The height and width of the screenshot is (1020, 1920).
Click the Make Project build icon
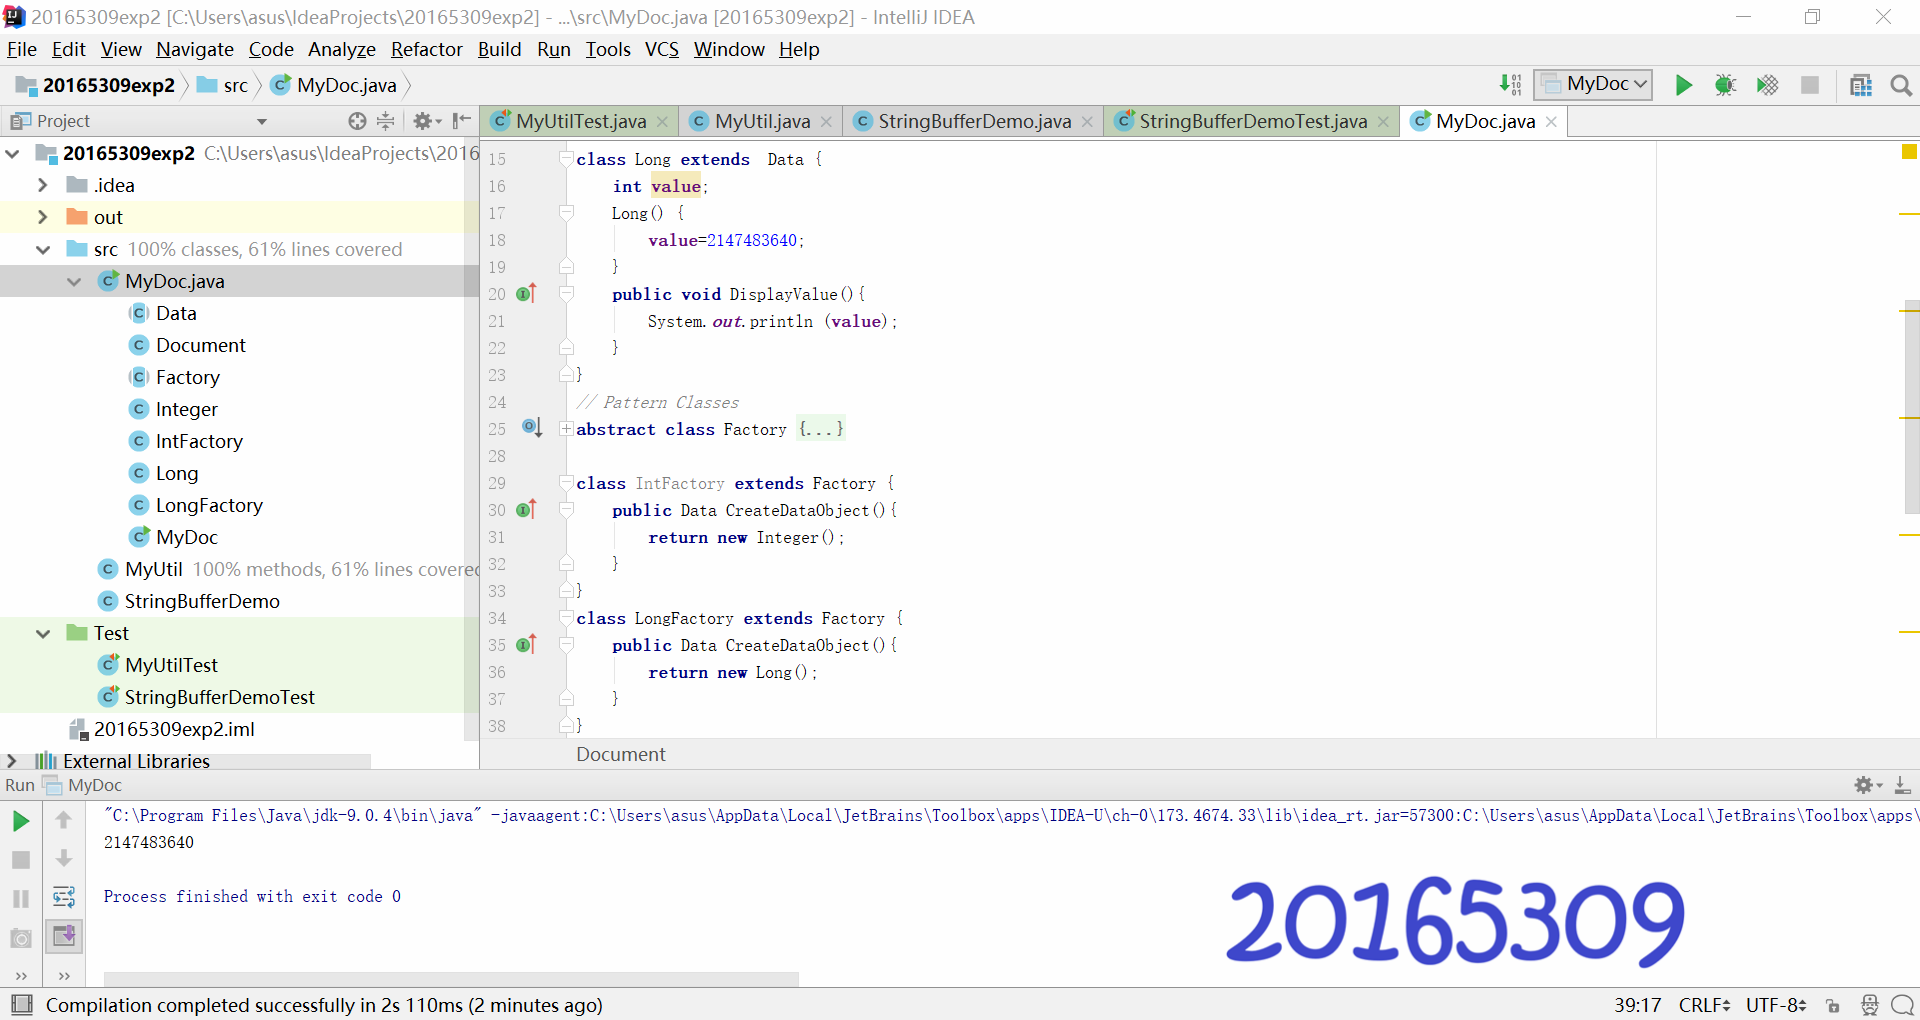[1510, 85]
